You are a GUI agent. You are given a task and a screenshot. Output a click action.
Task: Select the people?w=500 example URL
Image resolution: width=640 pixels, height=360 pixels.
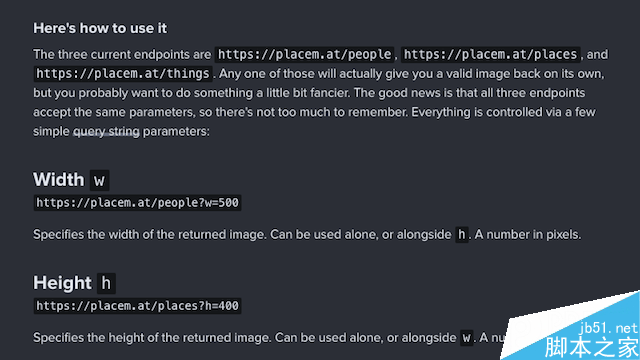coord(137,203)
